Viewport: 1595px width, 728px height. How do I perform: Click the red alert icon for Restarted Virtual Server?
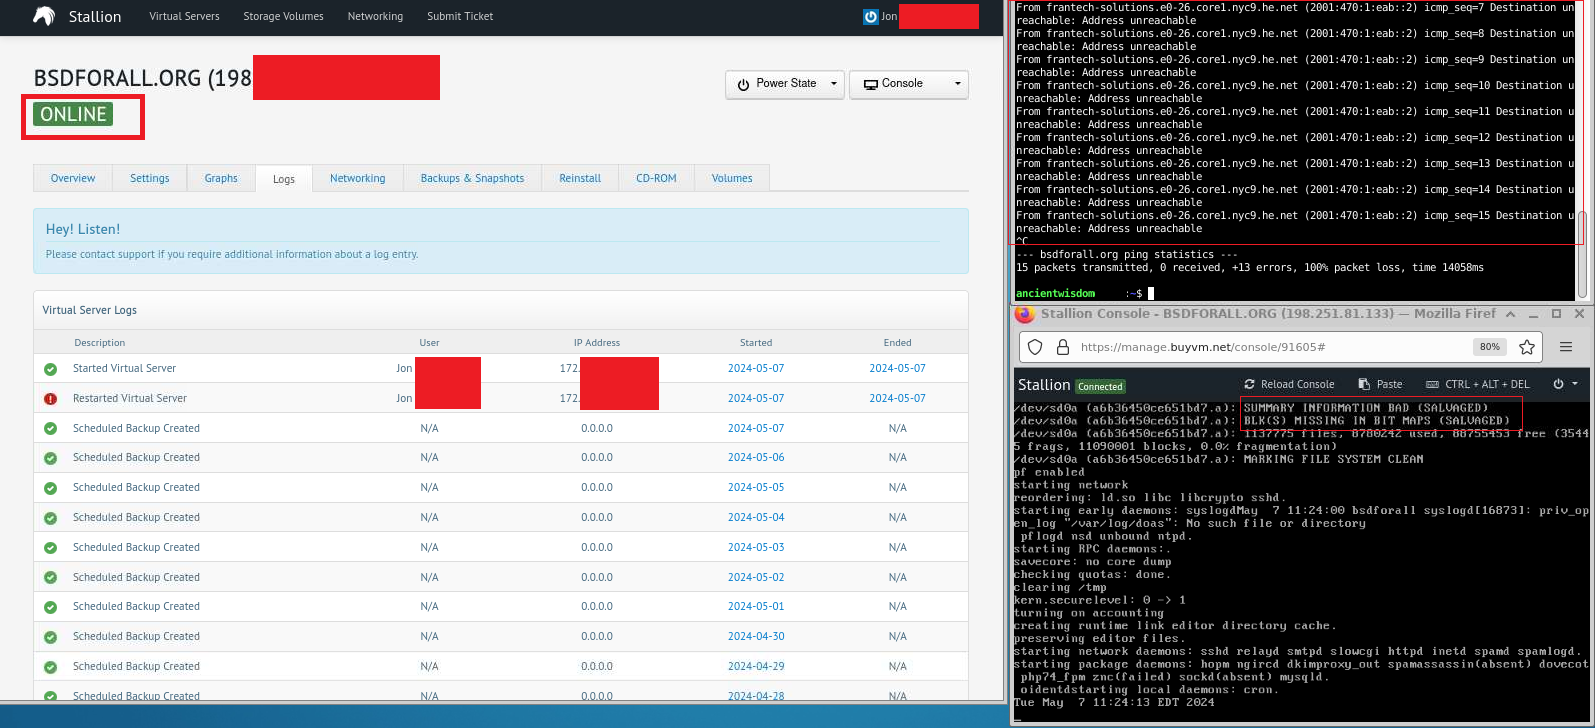pos(50,399)
